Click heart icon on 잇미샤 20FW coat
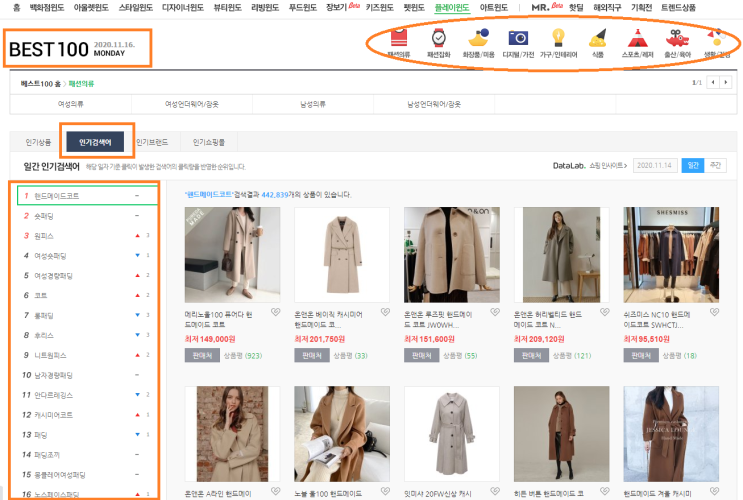This screenshot has width=743, height=500. coord(495,491)
